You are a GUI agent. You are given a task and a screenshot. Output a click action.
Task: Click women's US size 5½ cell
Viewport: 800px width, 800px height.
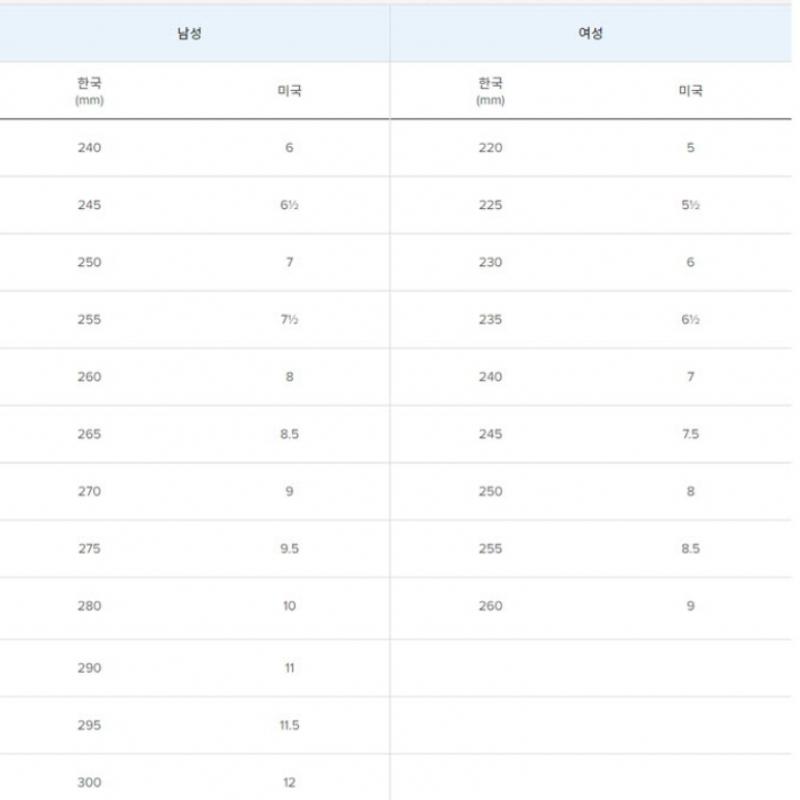(x=690, y=205)
